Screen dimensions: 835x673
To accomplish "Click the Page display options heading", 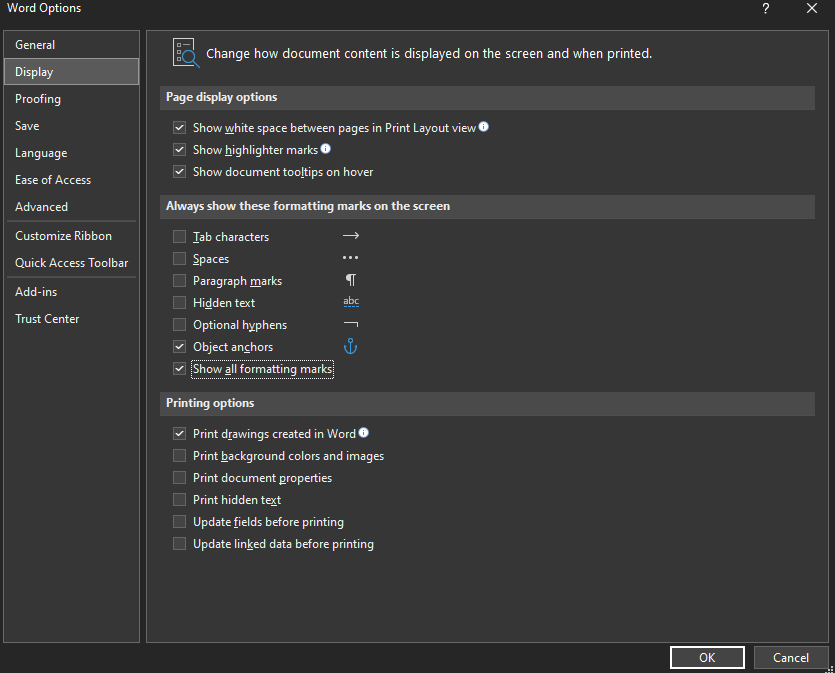I will click(222, 97).
